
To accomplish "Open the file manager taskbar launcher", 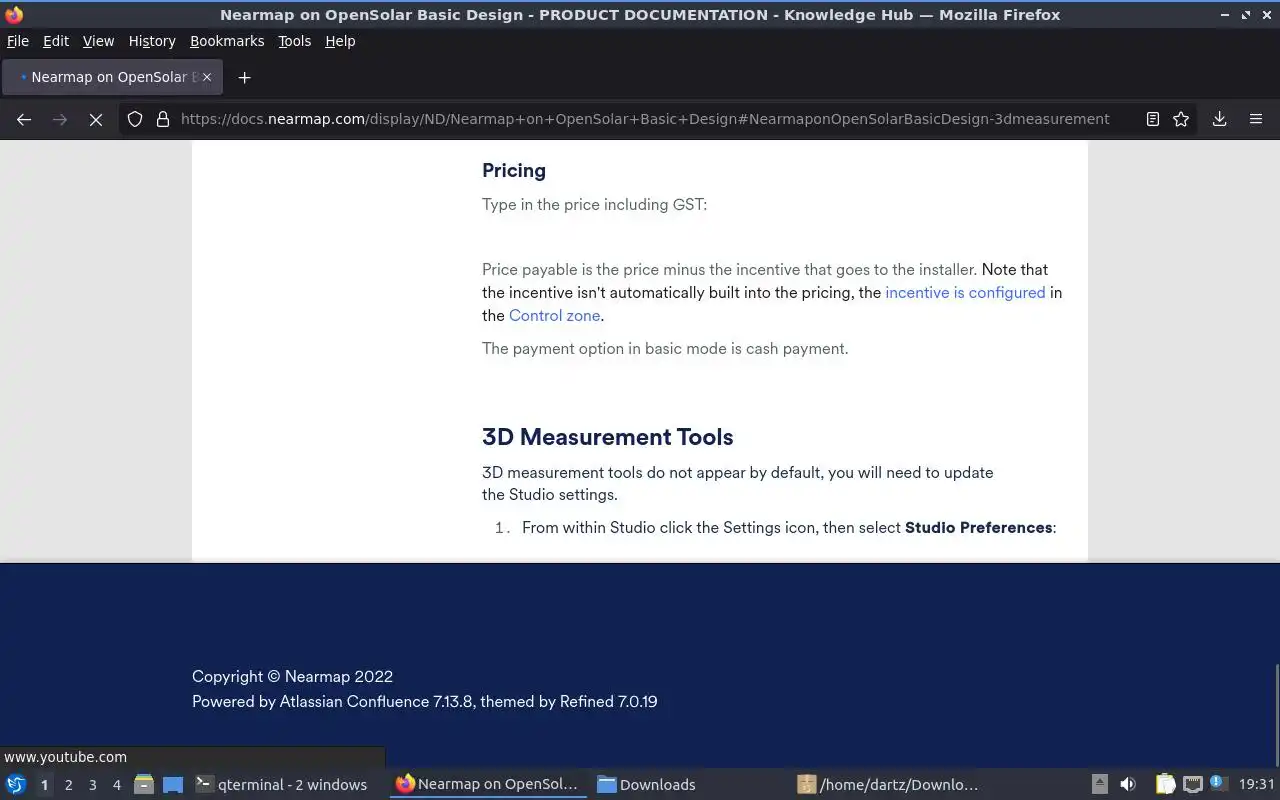I will click(x=144, y=784).
